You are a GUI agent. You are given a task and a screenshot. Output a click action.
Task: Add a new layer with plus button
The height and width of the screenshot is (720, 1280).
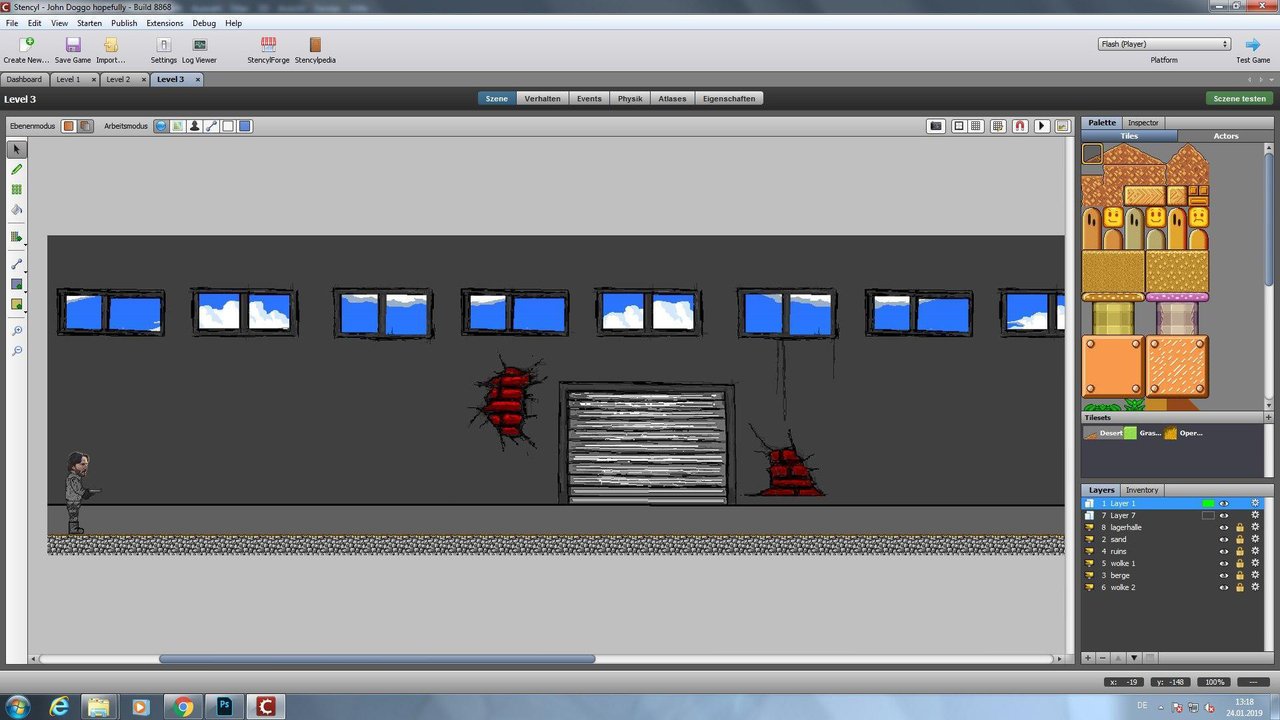(x=1088, y=657)
